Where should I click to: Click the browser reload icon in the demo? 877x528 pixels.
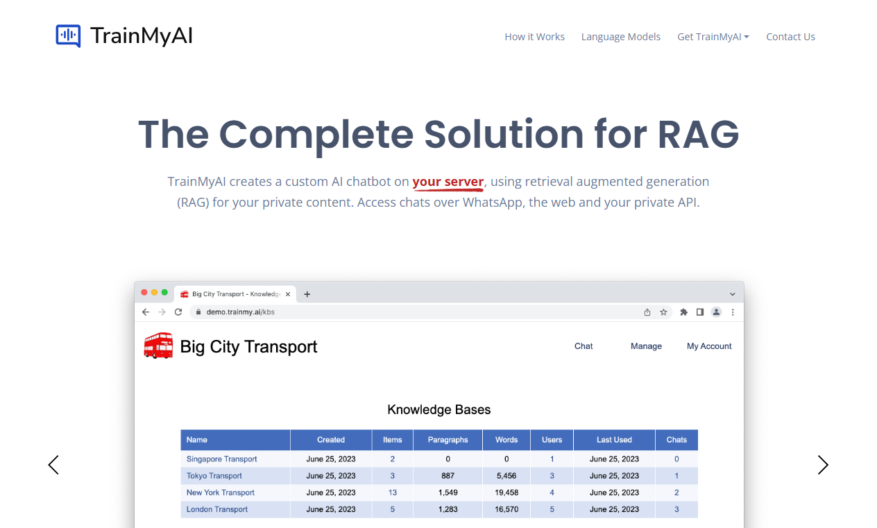[x=178, y=312]
